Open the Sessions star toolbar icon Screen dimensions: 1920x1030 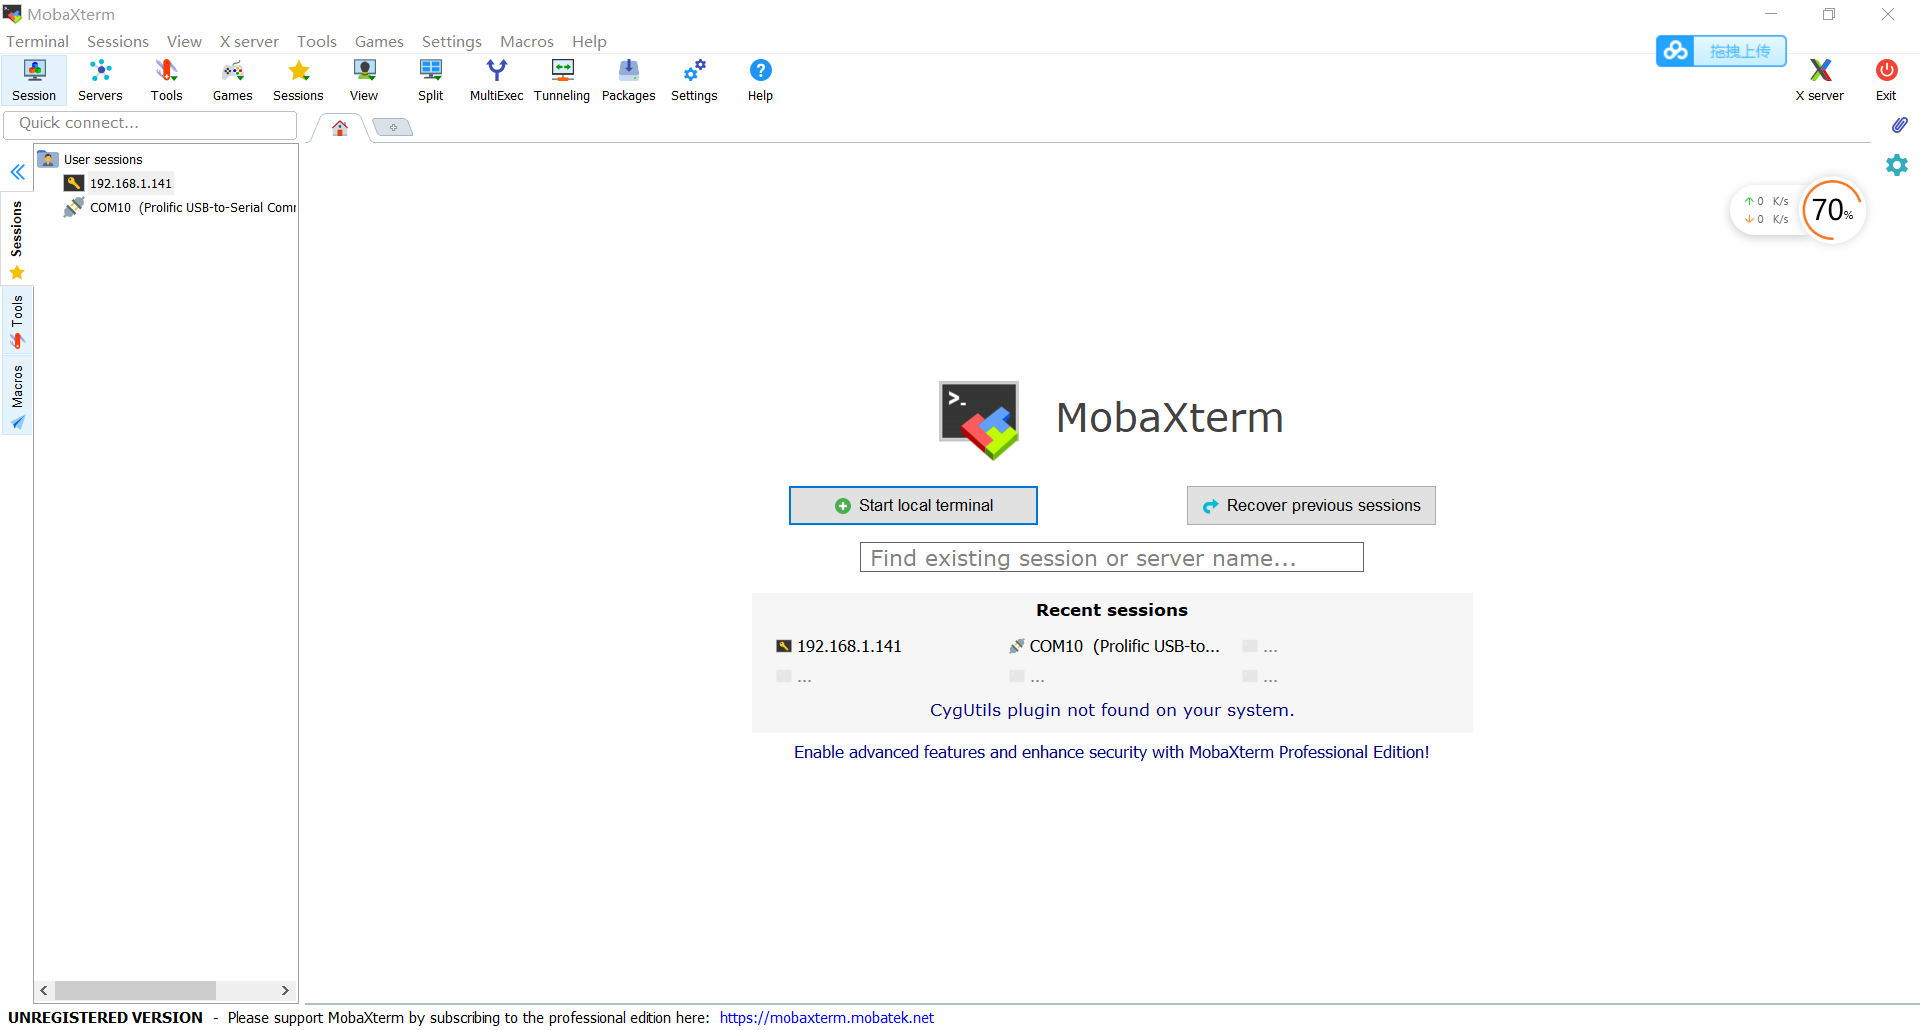point(298,80)
